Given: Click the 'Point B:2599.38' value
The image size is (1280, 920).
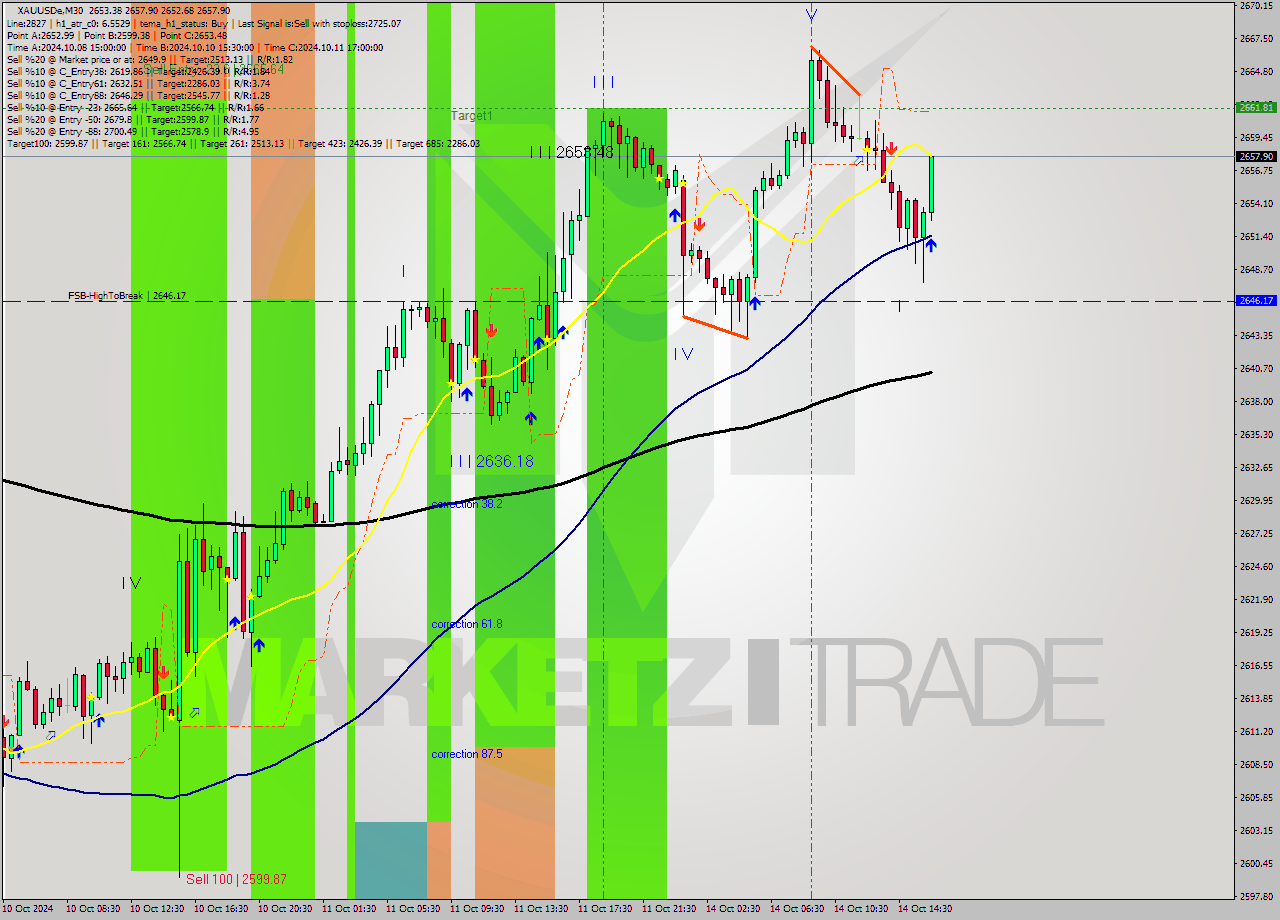Looking at the screenshot, I should 118,35.
